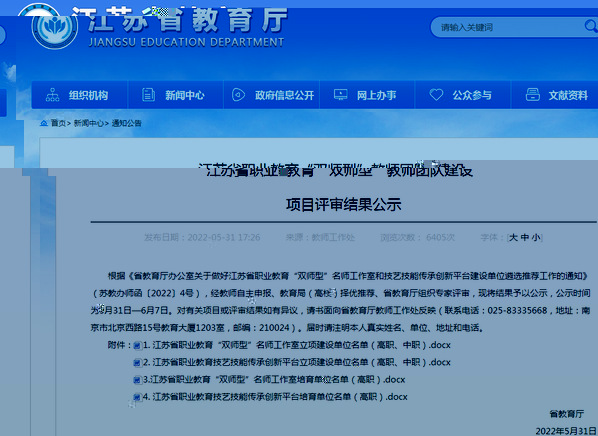Click the document icon beside 新闻中心
This screenshot has width=598, height=436.
point(148,95)
